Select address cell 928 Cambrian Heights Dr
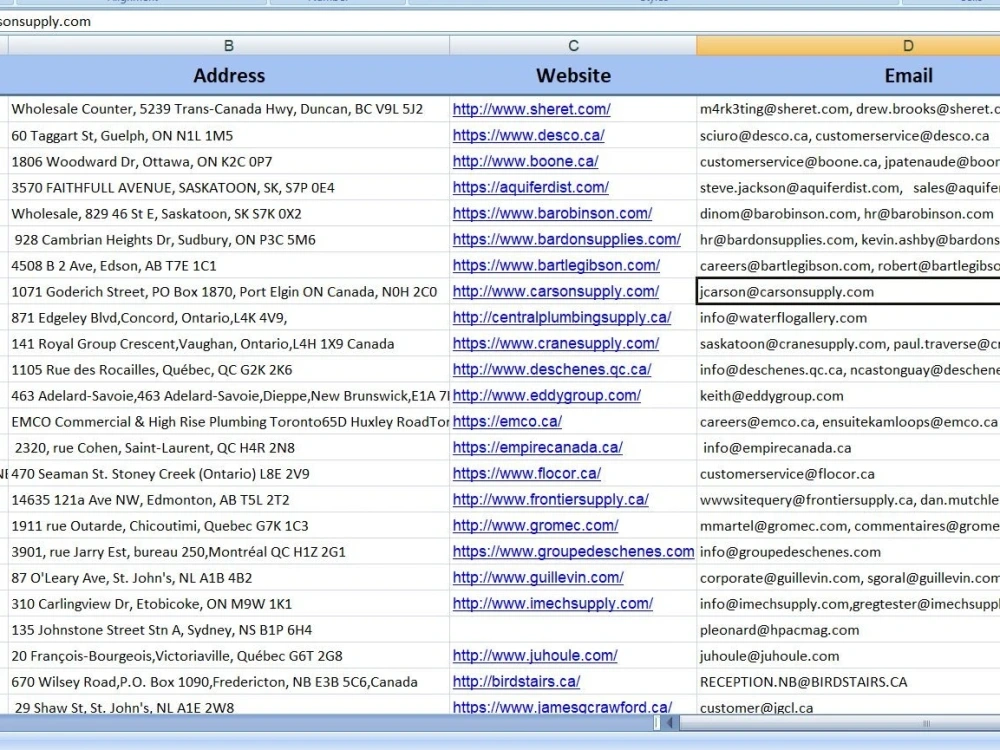The width and height of the screenshot is (1000, 750). coord(228,240)
